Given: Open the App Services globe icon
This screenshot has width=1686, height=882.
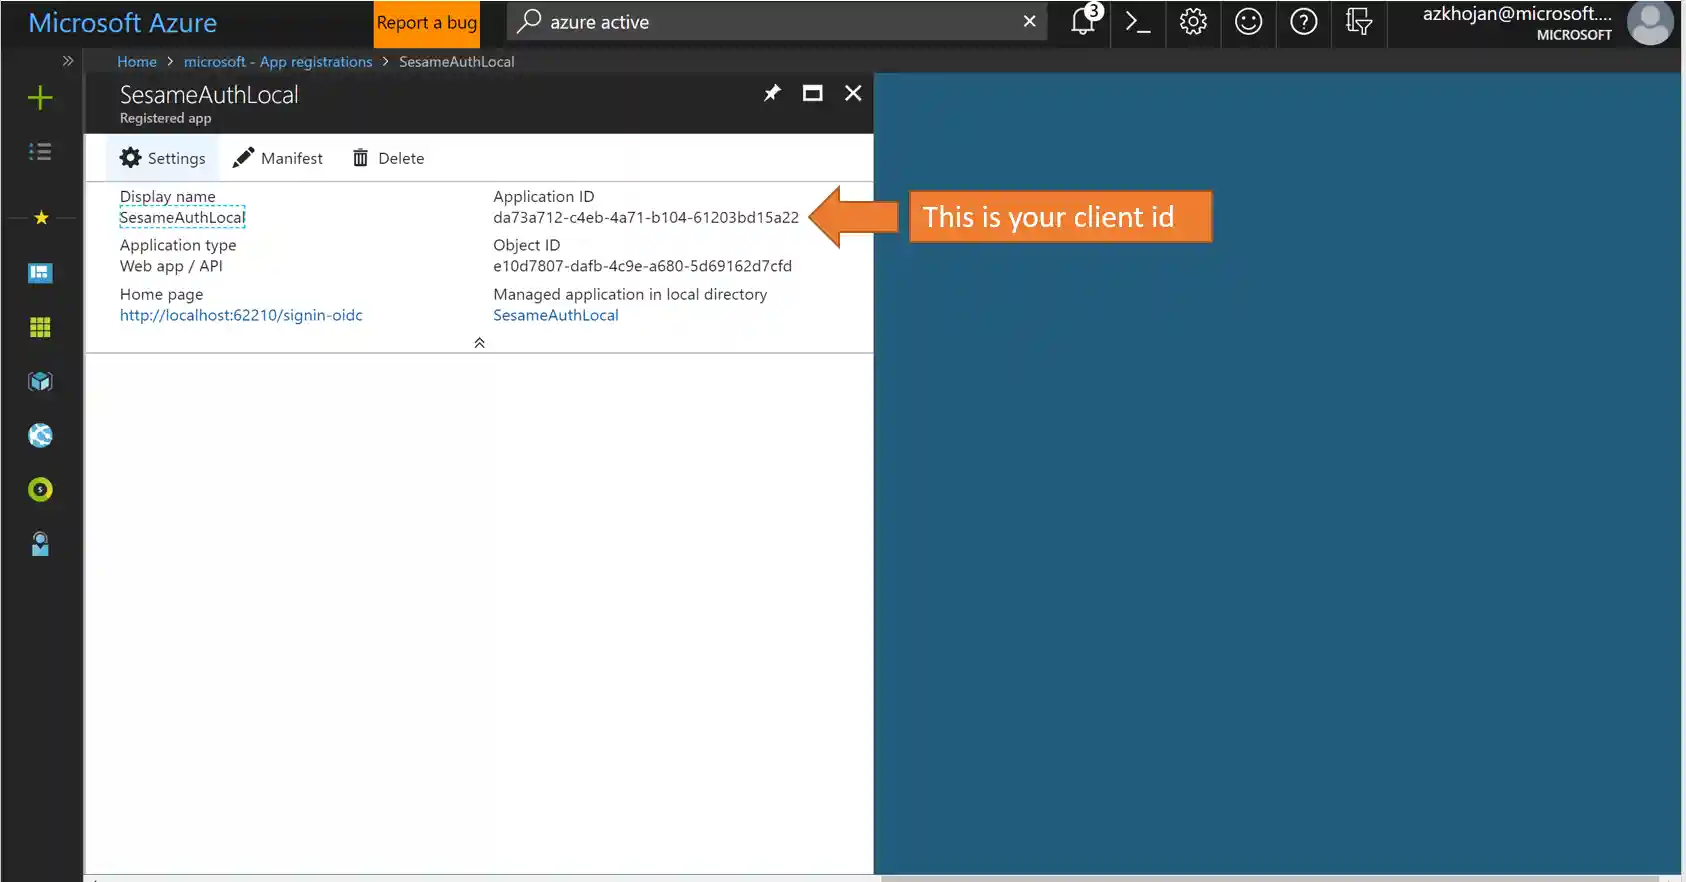Looking at the screenshot, I should (40, 435).
